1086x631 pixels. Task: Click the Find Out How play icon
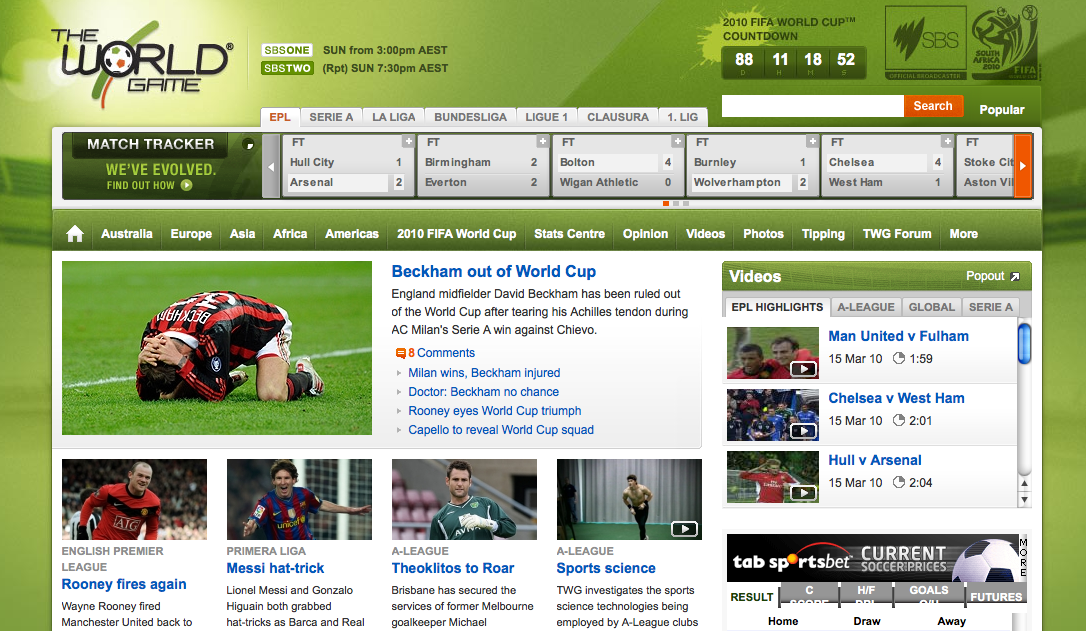(186, 185)
